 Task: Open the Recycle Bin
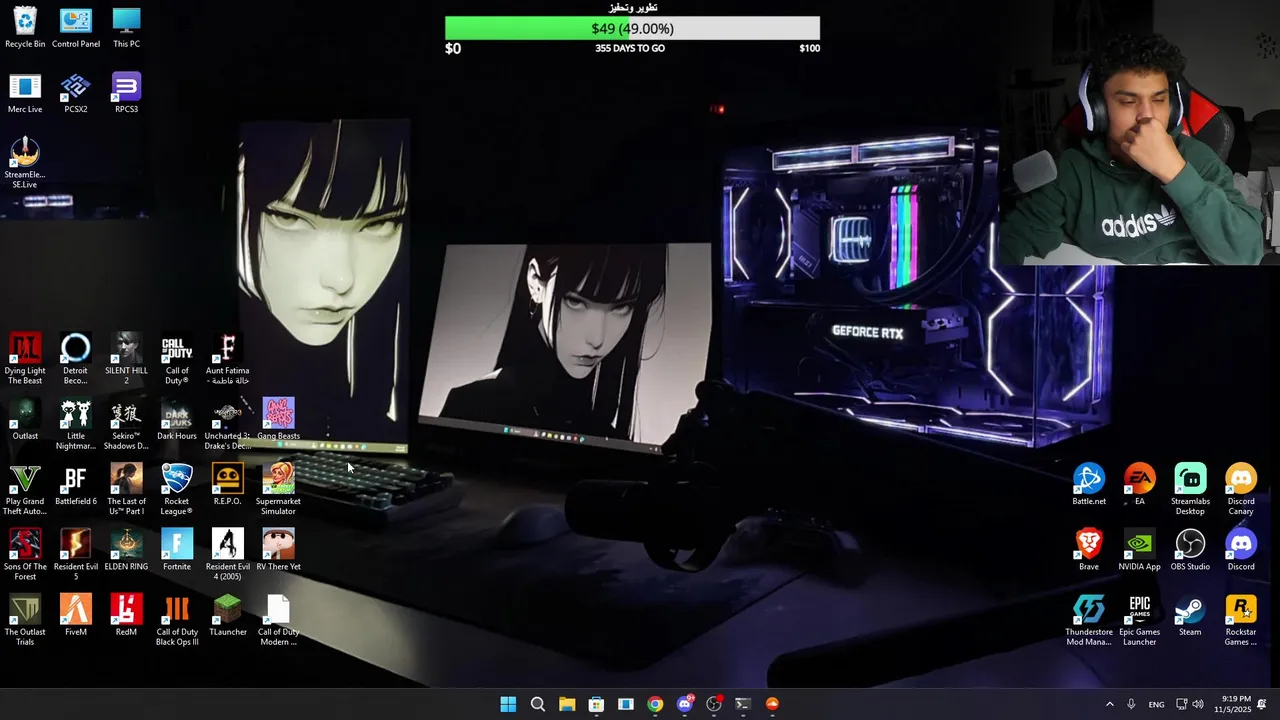coord(25,27)
